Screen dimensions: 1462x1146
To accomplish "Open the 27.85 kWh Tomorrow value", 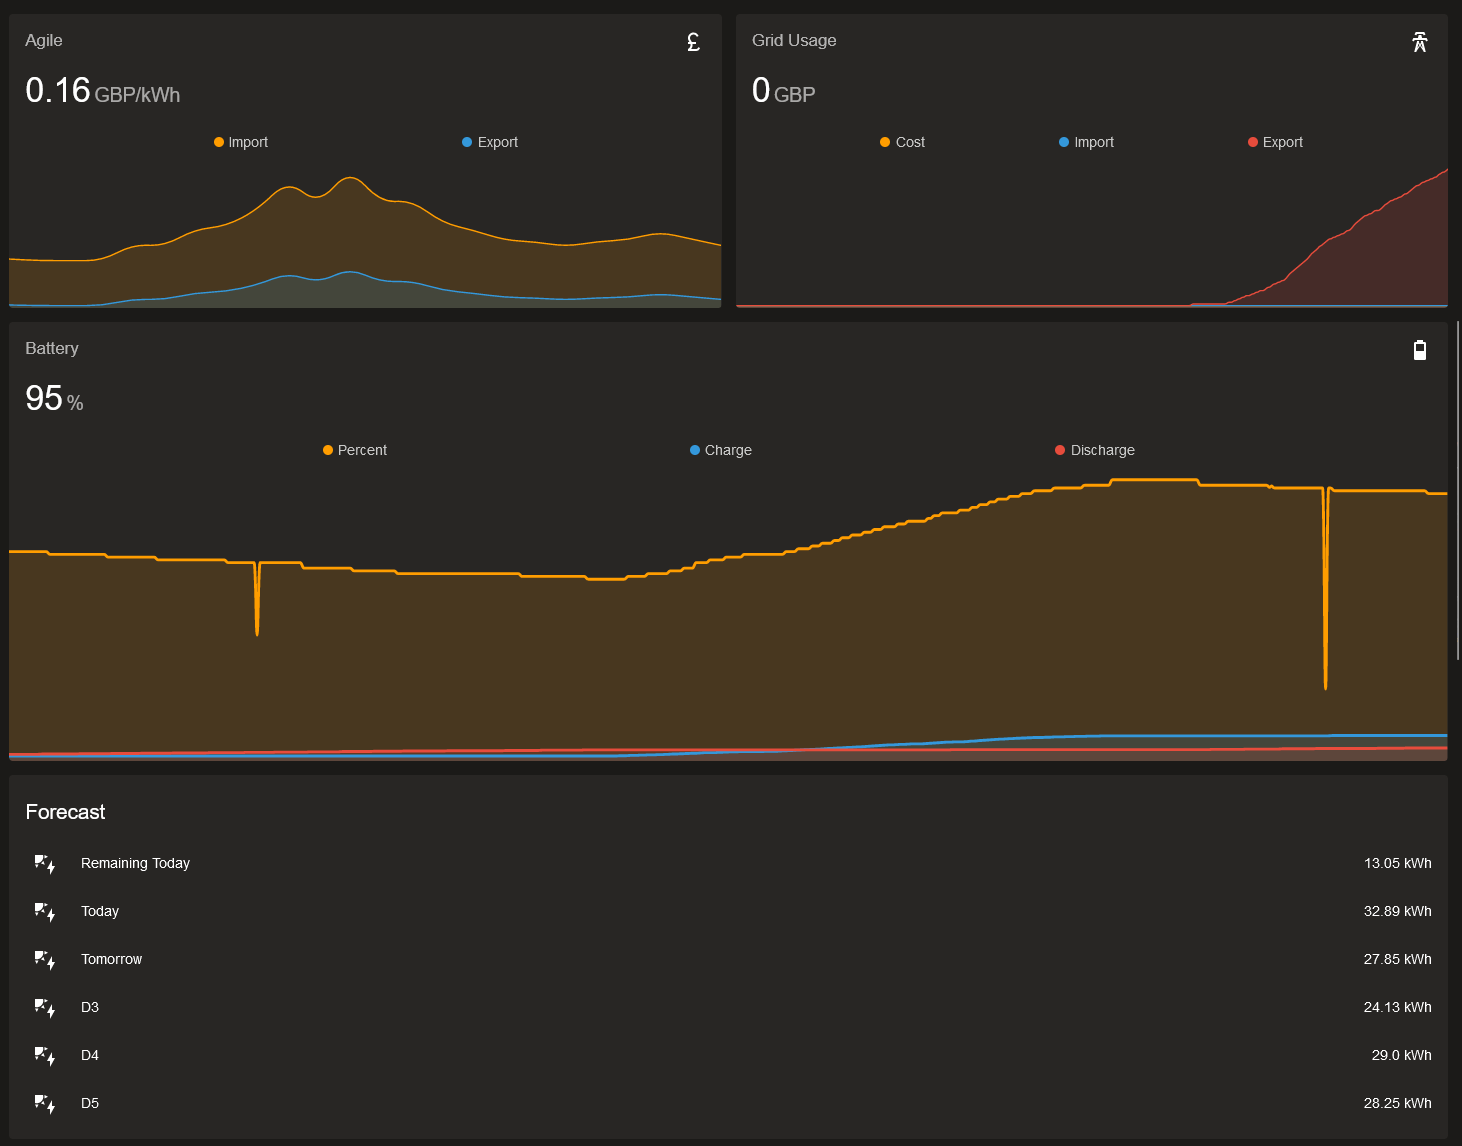I will coord(1397,959).
